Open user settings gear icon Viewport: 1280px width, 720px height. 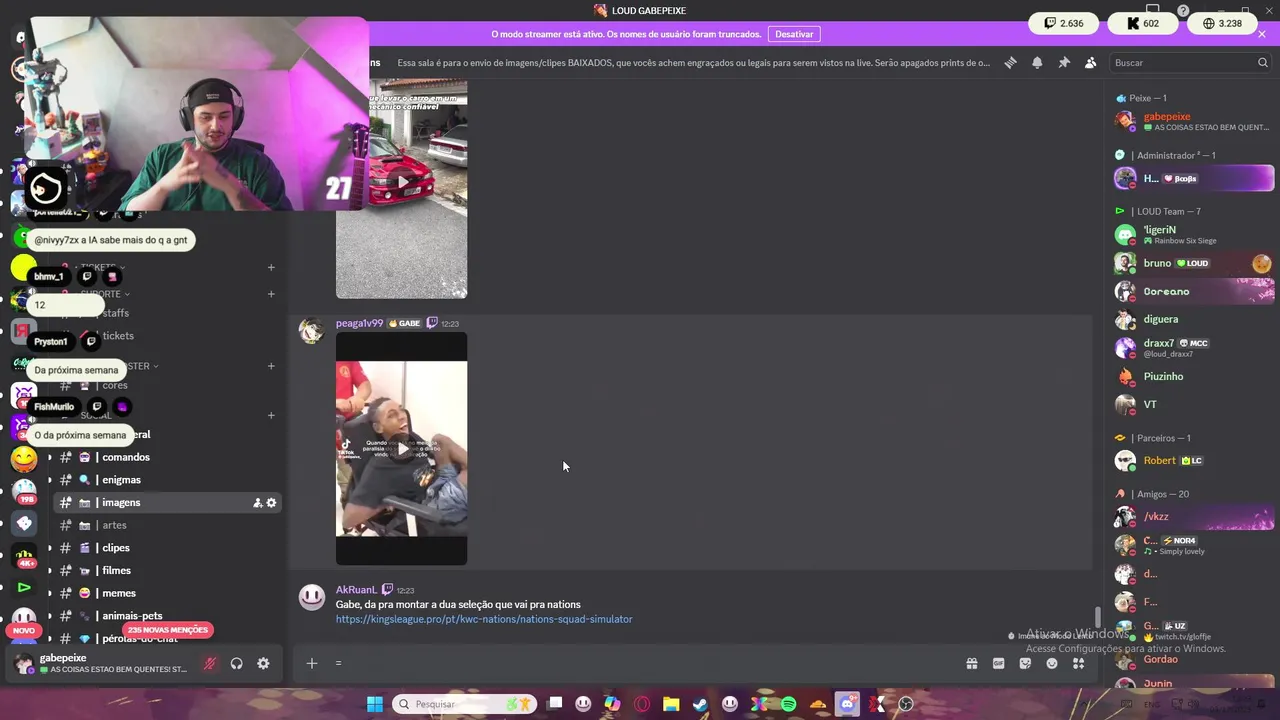[263, 663]
